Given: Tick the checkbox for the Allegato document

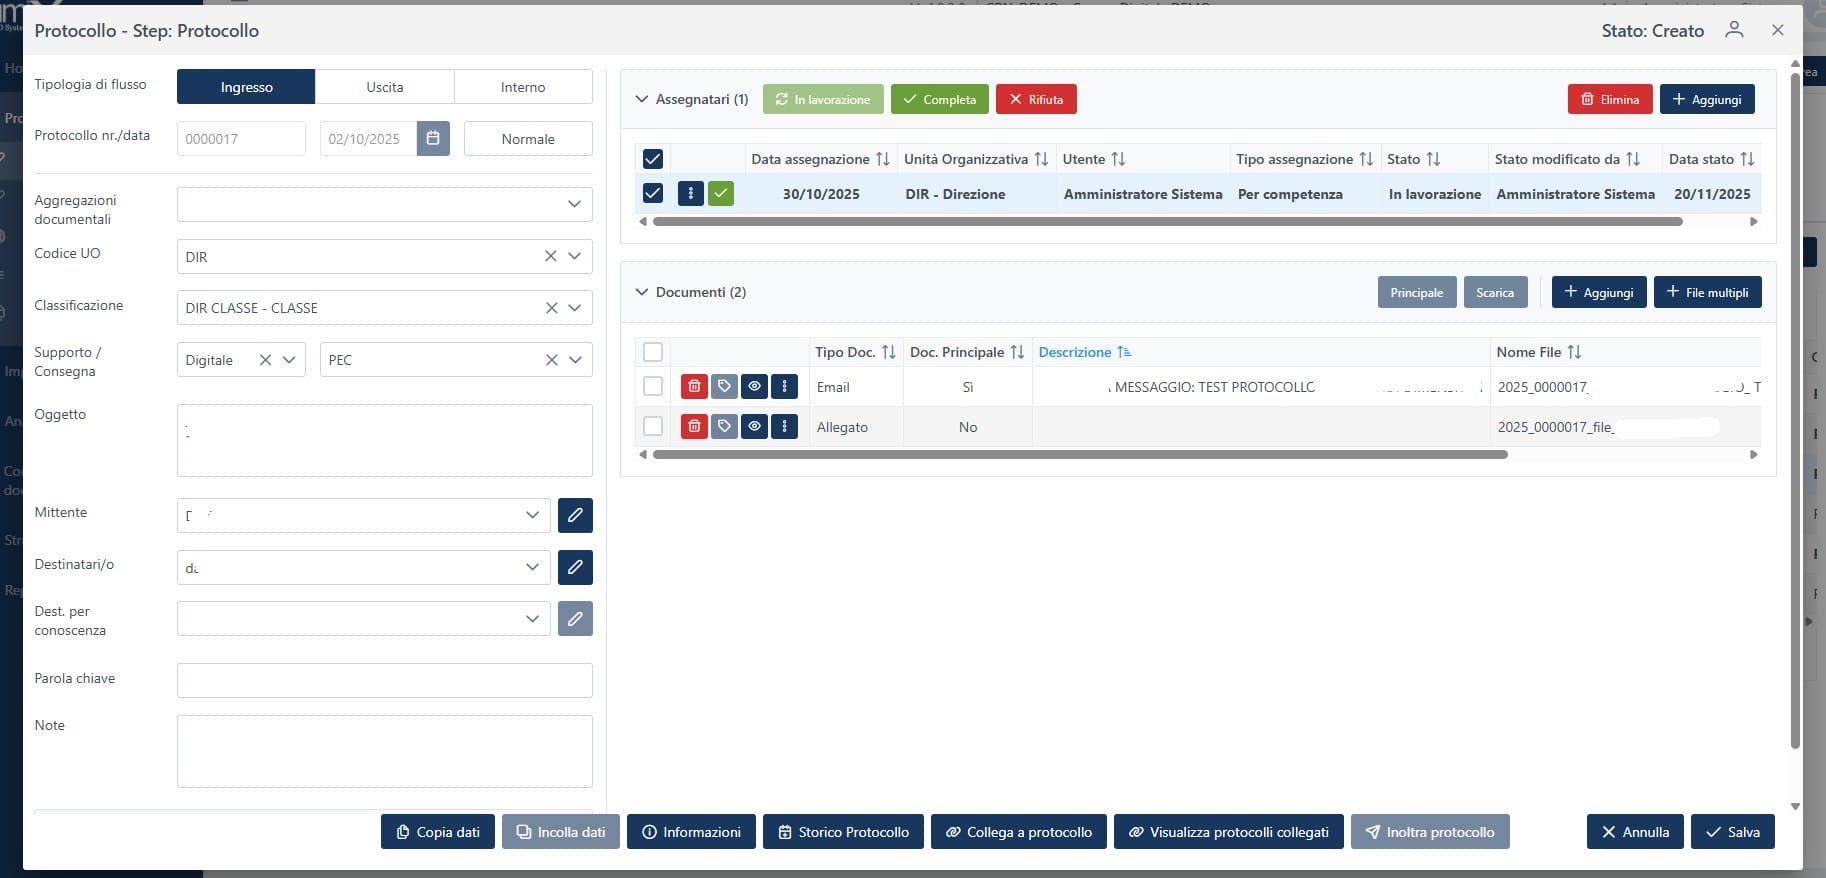Looking at the screenshot, I should 653,427.
